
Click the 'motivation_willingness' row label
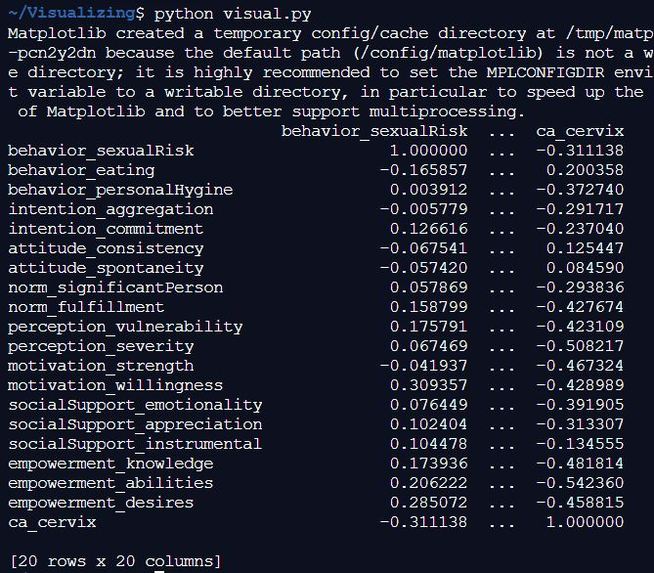116,385
